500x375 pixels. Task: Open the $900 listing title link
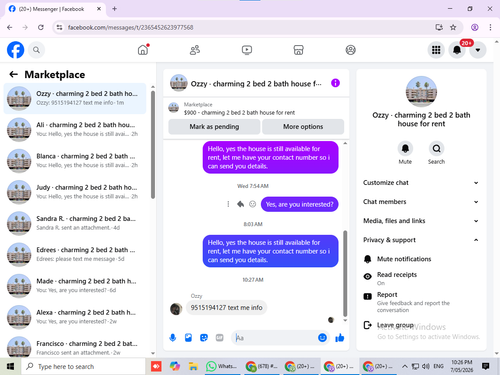[239, 113]
